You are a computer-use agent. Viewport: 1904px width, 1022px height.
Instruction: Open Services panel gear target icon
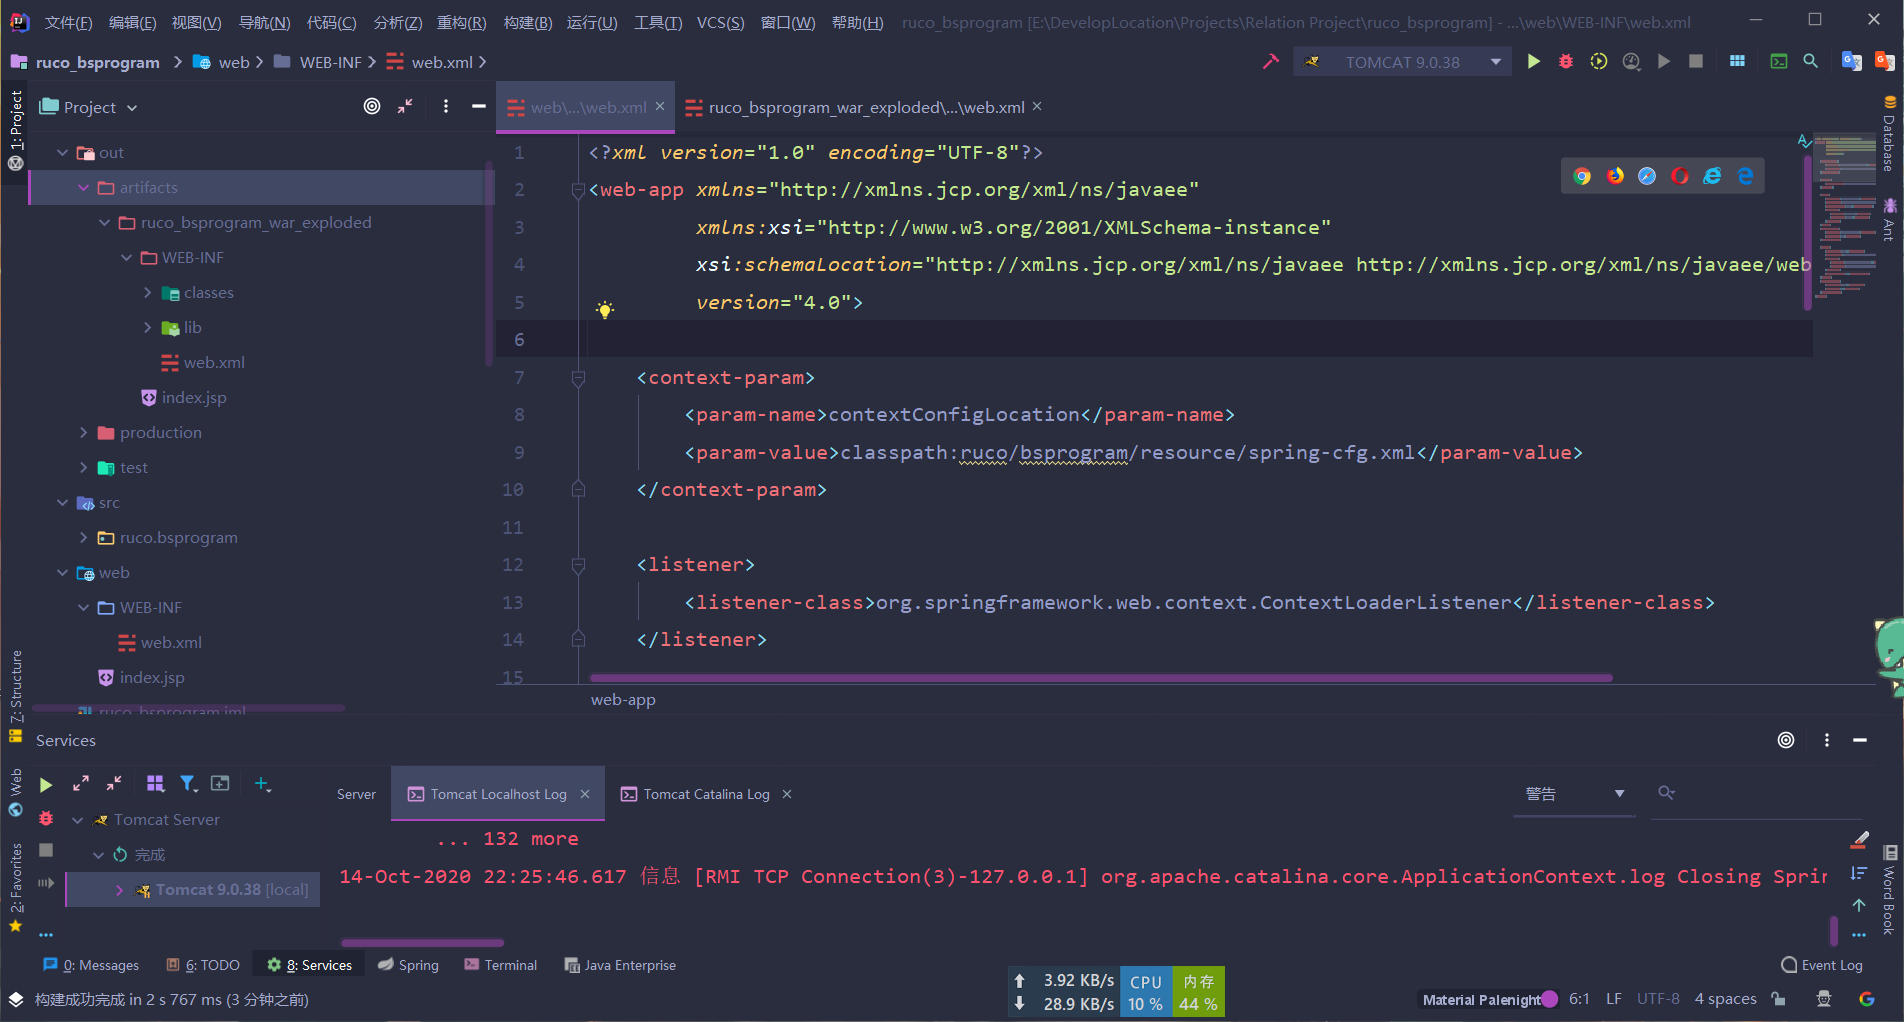[x=1786, y=740]
